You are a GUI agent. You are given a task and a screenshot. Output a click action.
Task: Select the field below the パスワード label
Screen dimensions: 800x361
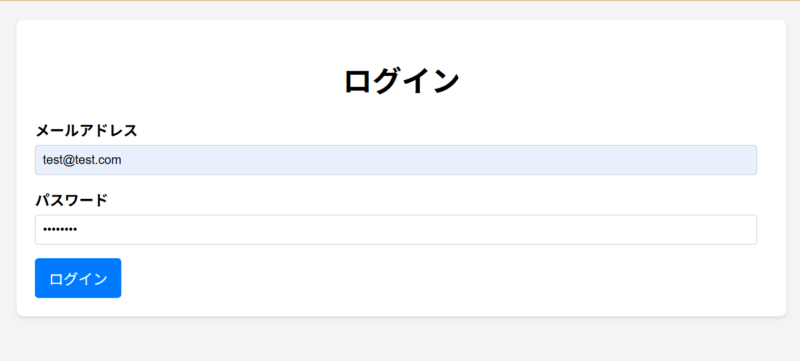pos(396,229)
